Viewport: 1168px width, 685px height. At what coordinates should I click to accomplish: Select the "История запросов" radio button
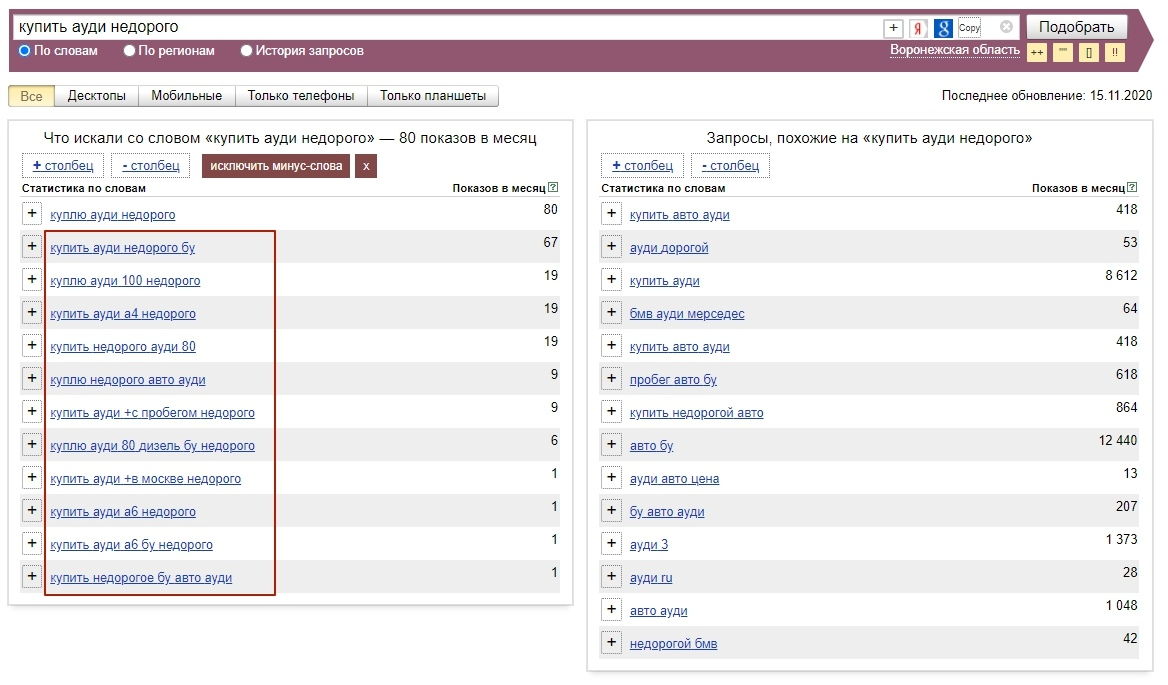(246, 51)
